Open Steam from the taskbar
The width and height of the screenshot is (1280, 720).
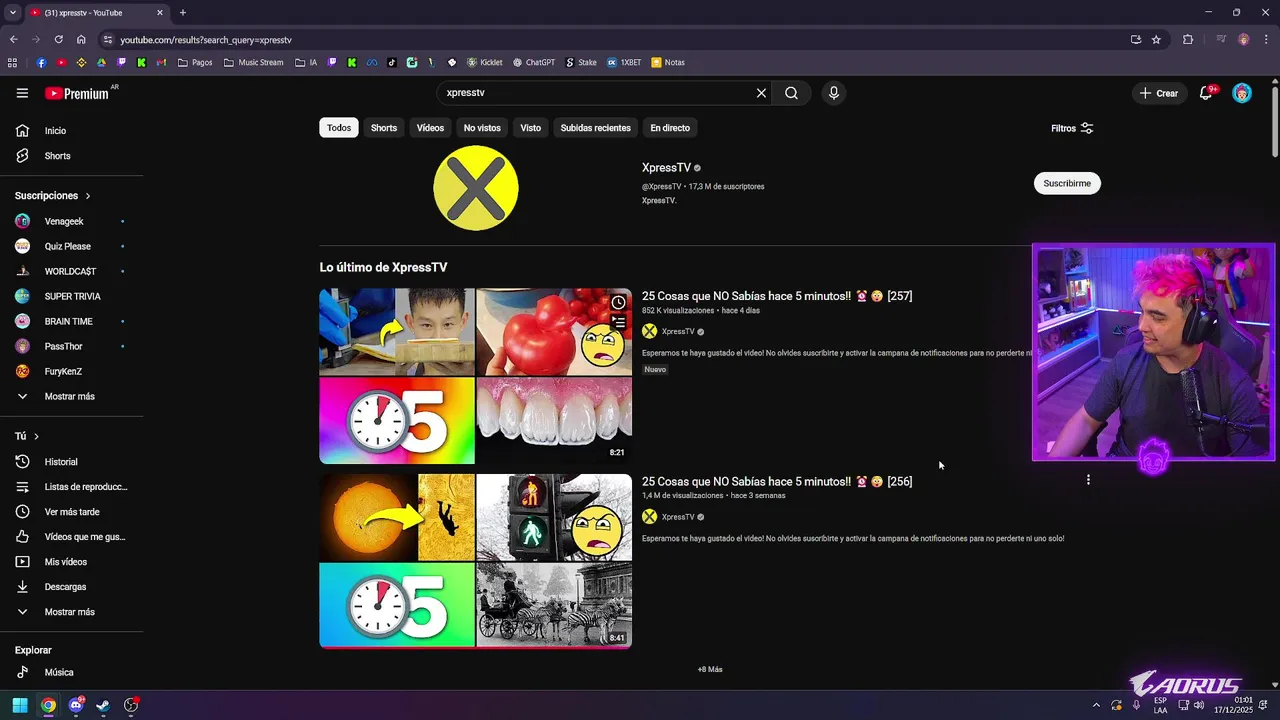[103, 705]
